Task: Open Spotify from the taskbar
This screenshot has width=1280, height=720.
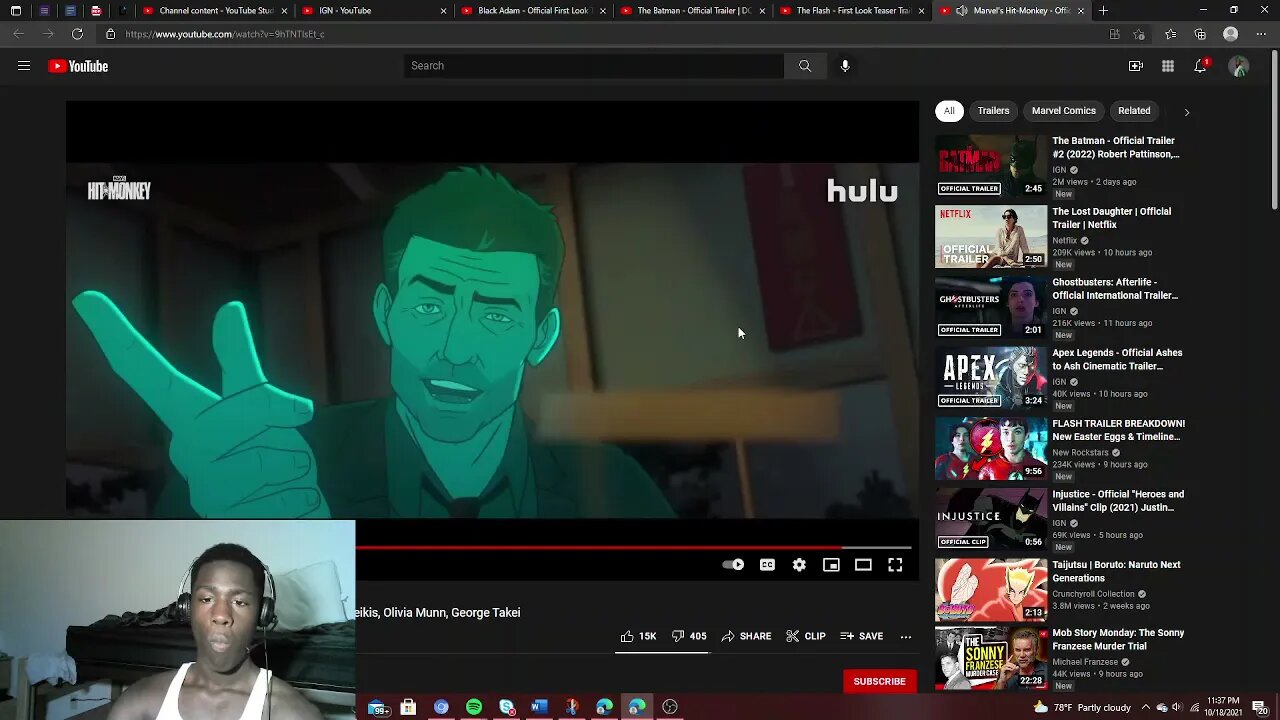Action: pyautogui.click(x=474, y=707)
